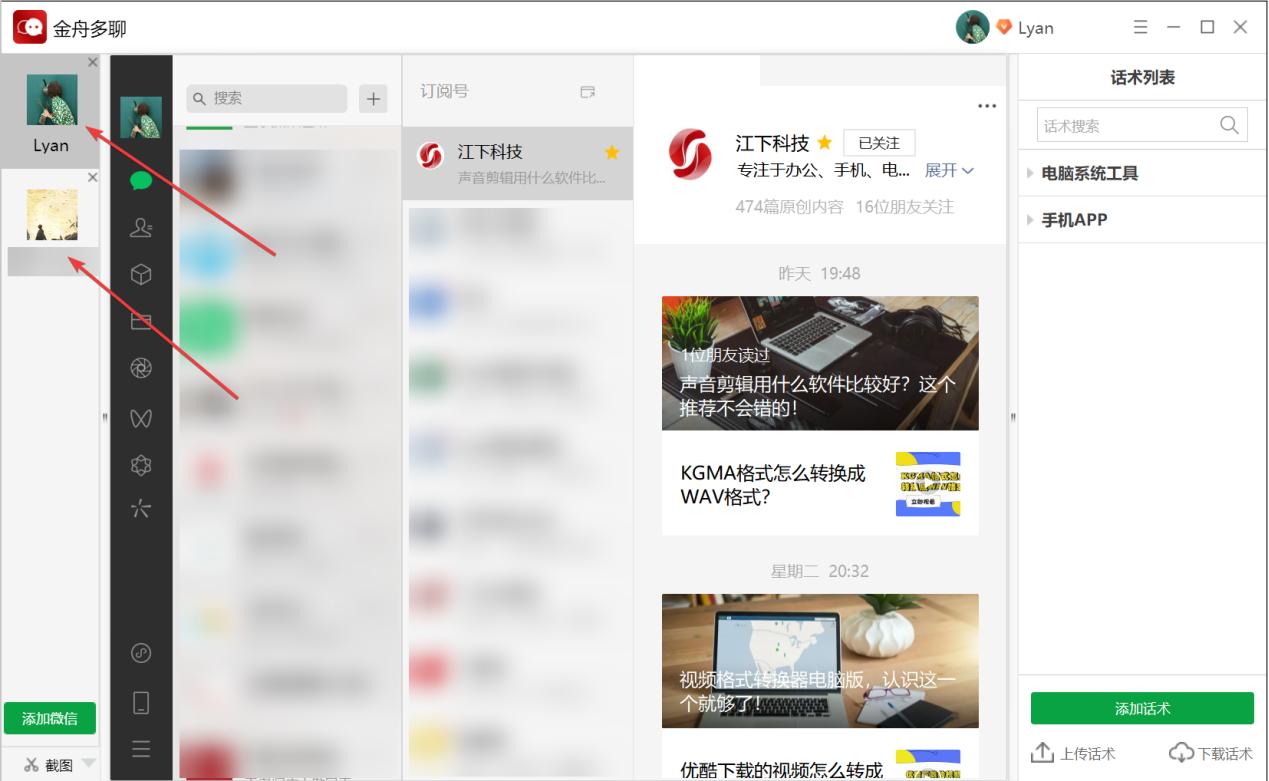This screenshot has height=781, width=1269.
Task: Click the 话术搜索 magnifier icon
Action: [x=1229, y=124]
